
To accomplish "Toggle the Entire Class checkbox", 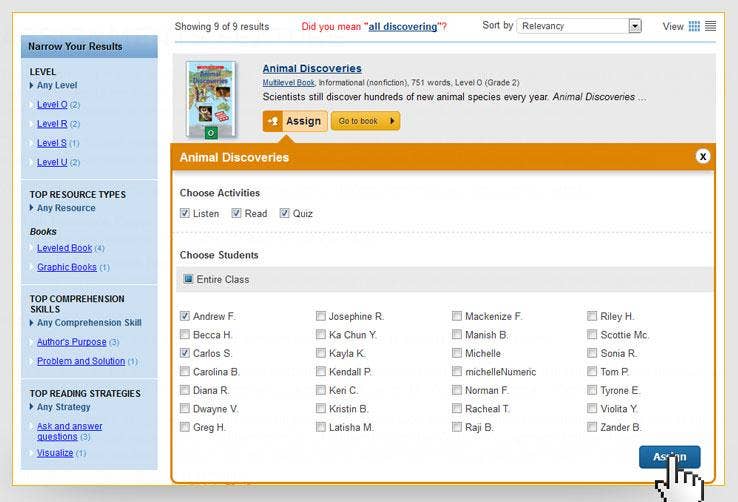I will pyautogui.click(x=188, y=279).
